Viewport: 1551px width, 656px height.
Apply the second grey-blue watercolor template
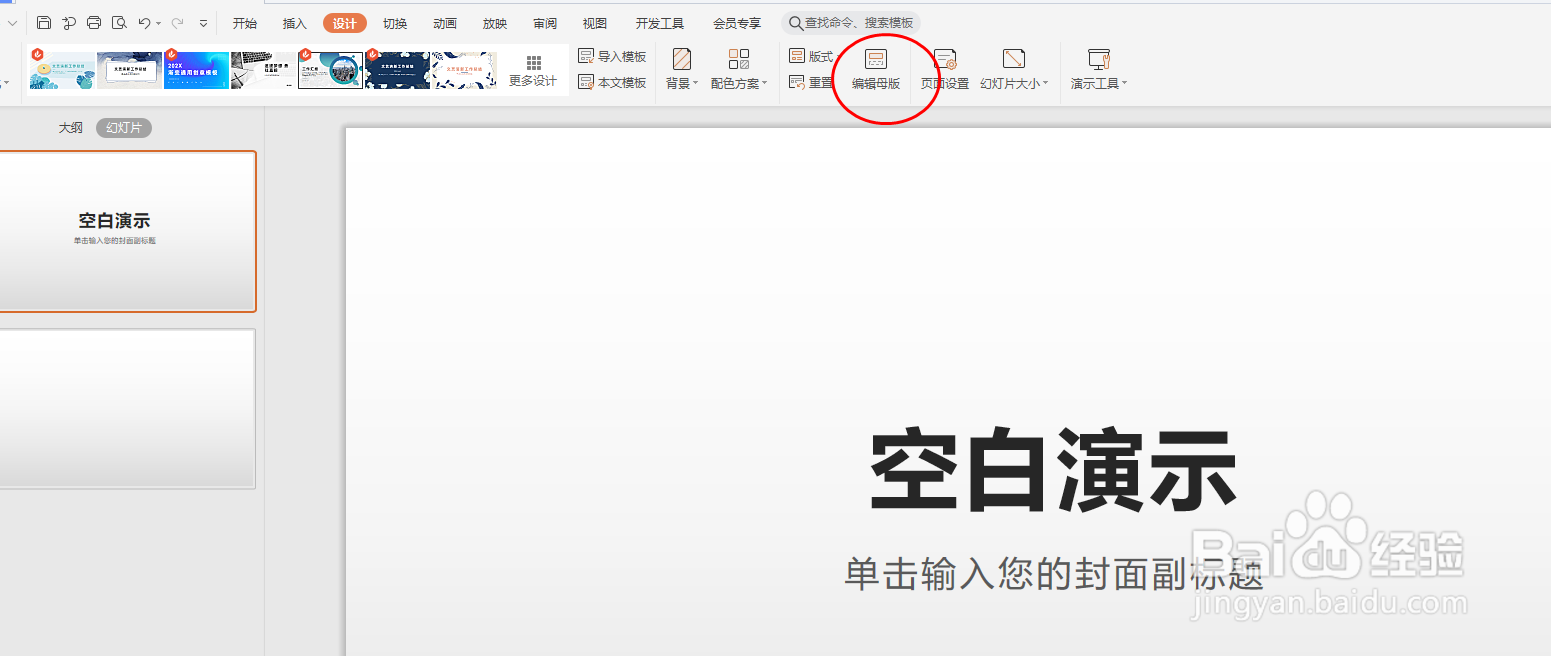pyautogui.click(x=130, y=71)
